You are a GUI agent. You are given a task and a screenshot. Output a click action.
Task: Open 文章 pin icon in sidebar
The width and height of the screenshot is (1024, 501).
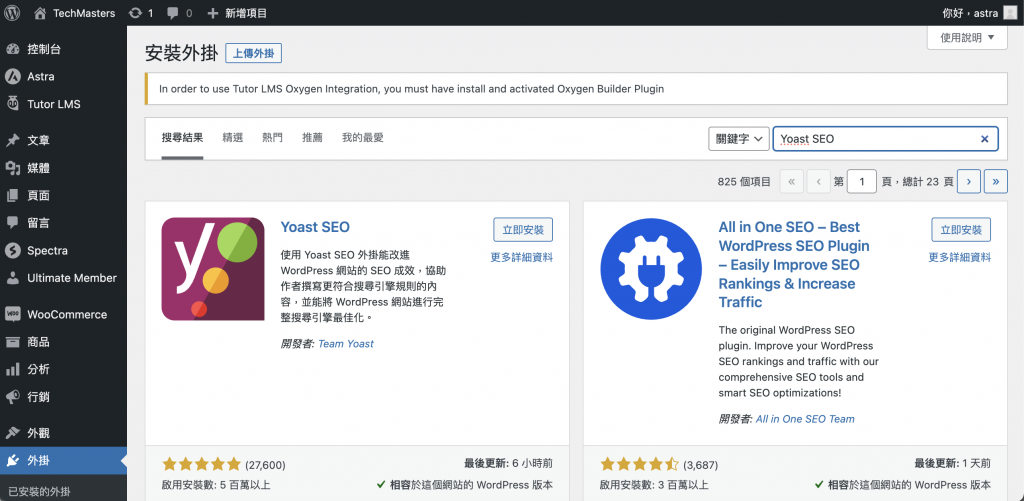pyautogui.click(x=12, y=140)
